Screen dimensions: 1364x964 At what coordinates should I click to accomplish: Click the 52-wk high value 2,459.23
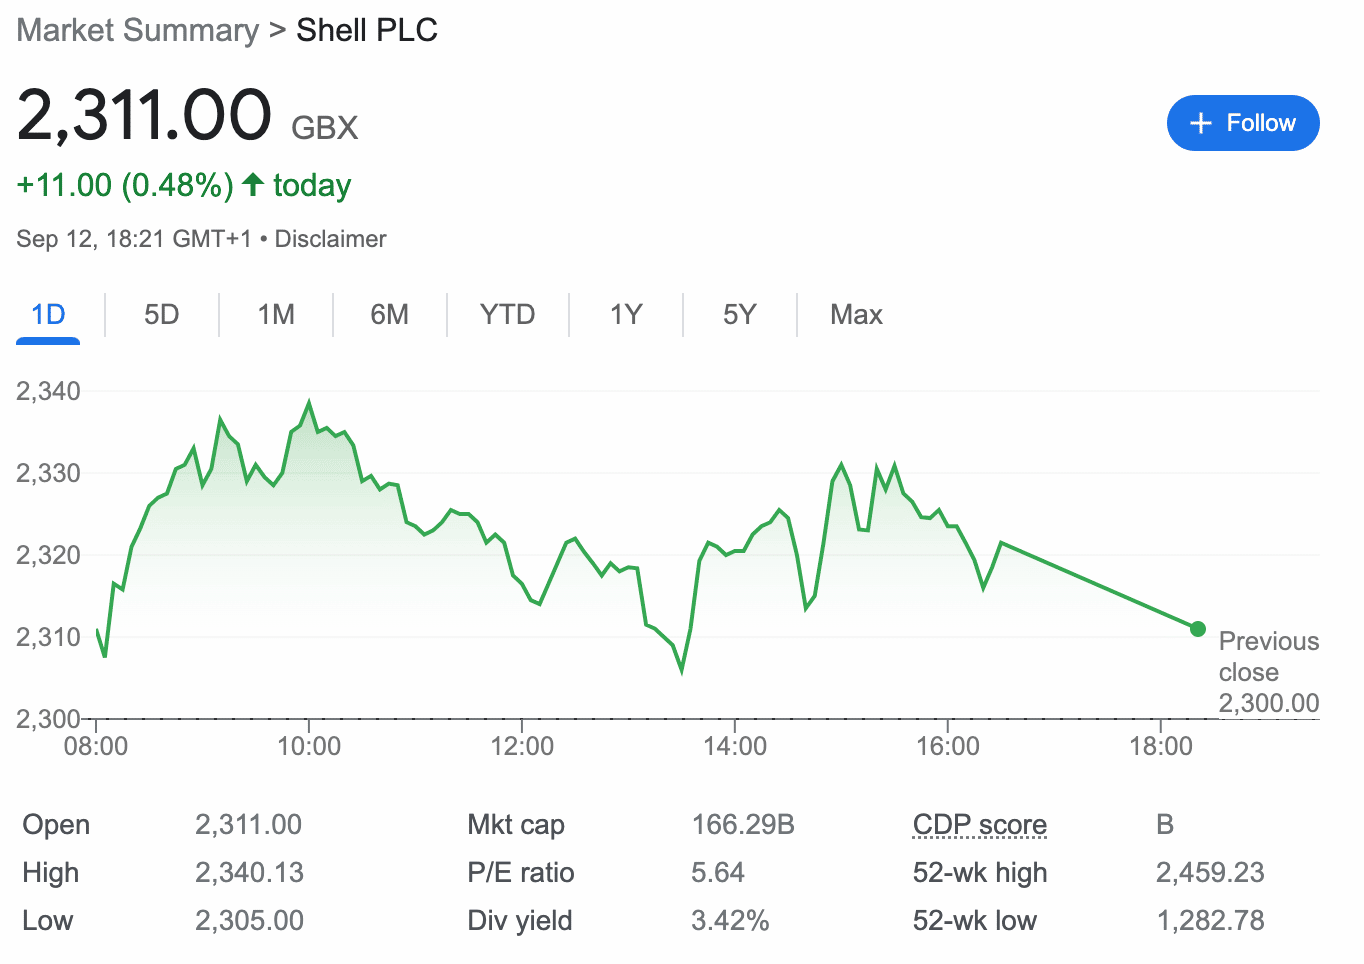(x=1210, y=873)
